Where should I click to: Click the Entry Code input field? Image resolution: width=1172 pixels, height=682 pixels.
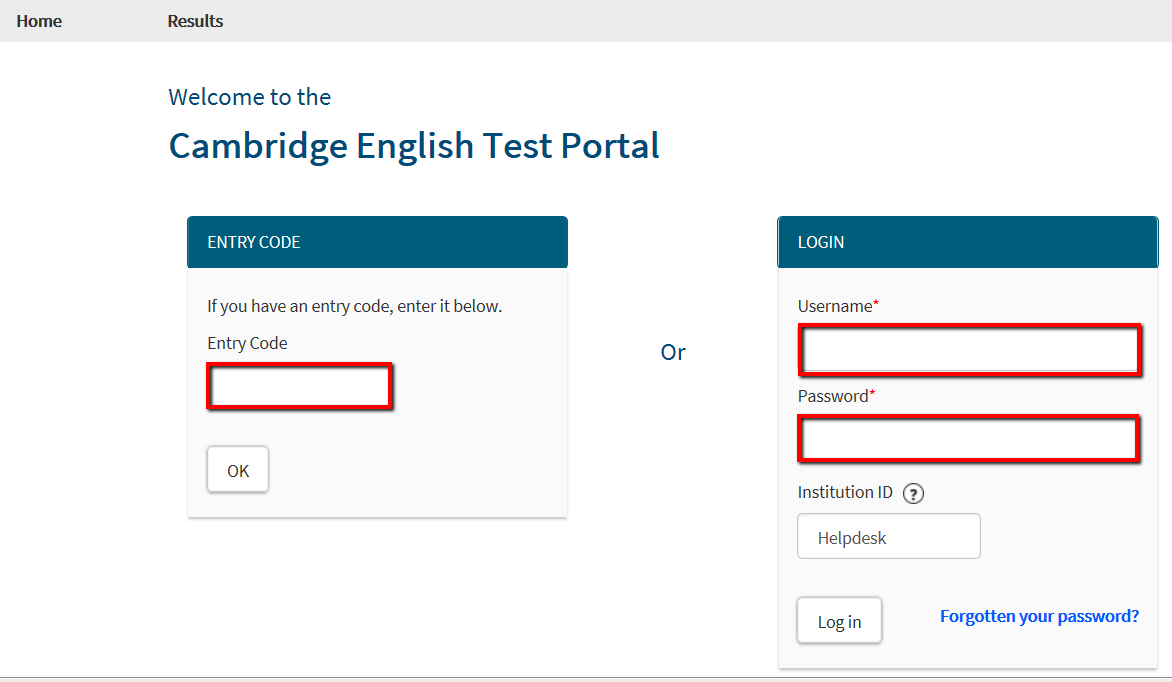point(300,387)
